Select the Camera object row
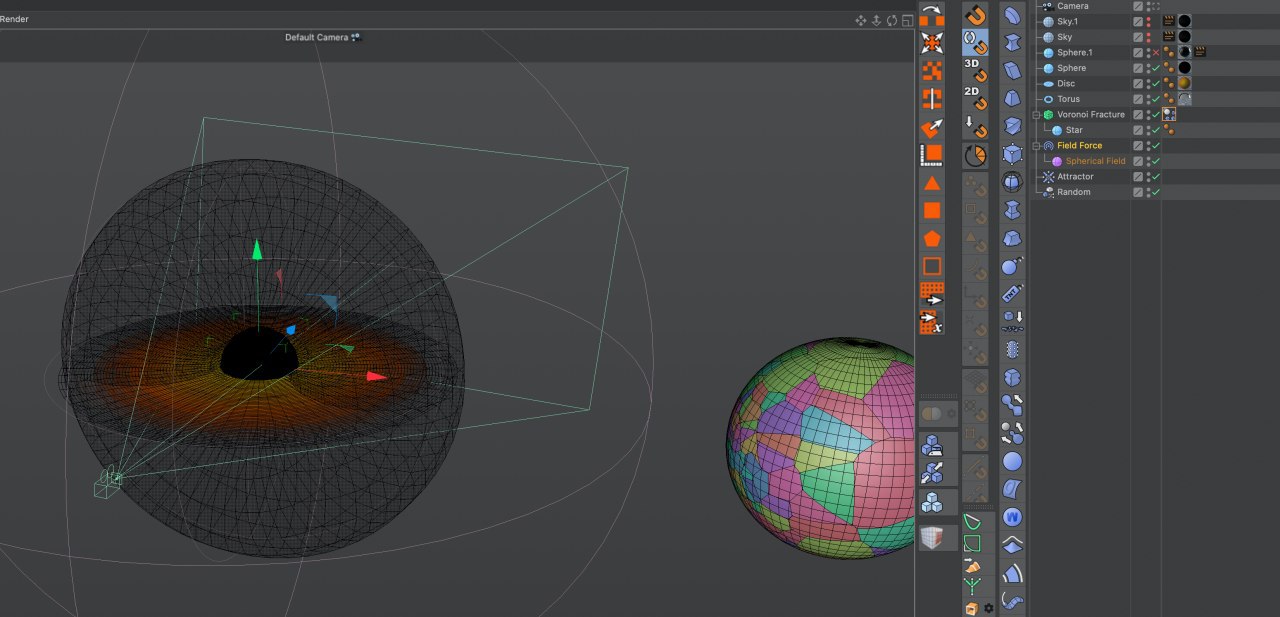This screenshot has width=1280, height=617. tap(1073, 6)
